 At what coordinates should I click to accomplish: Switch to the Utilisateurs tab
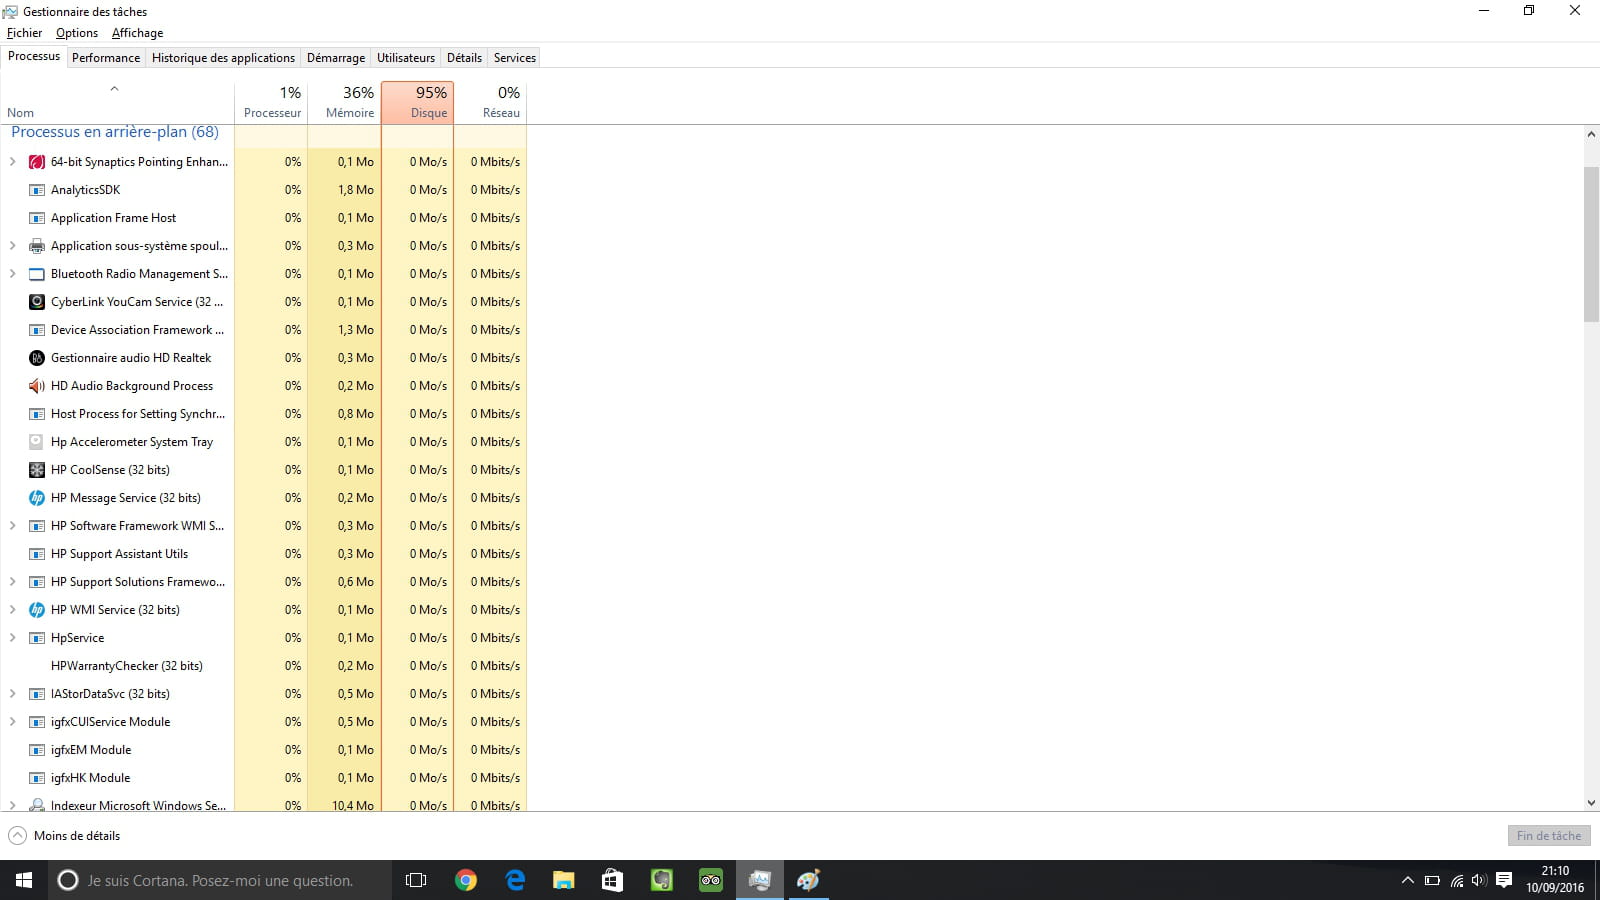(x=406, y=58)
